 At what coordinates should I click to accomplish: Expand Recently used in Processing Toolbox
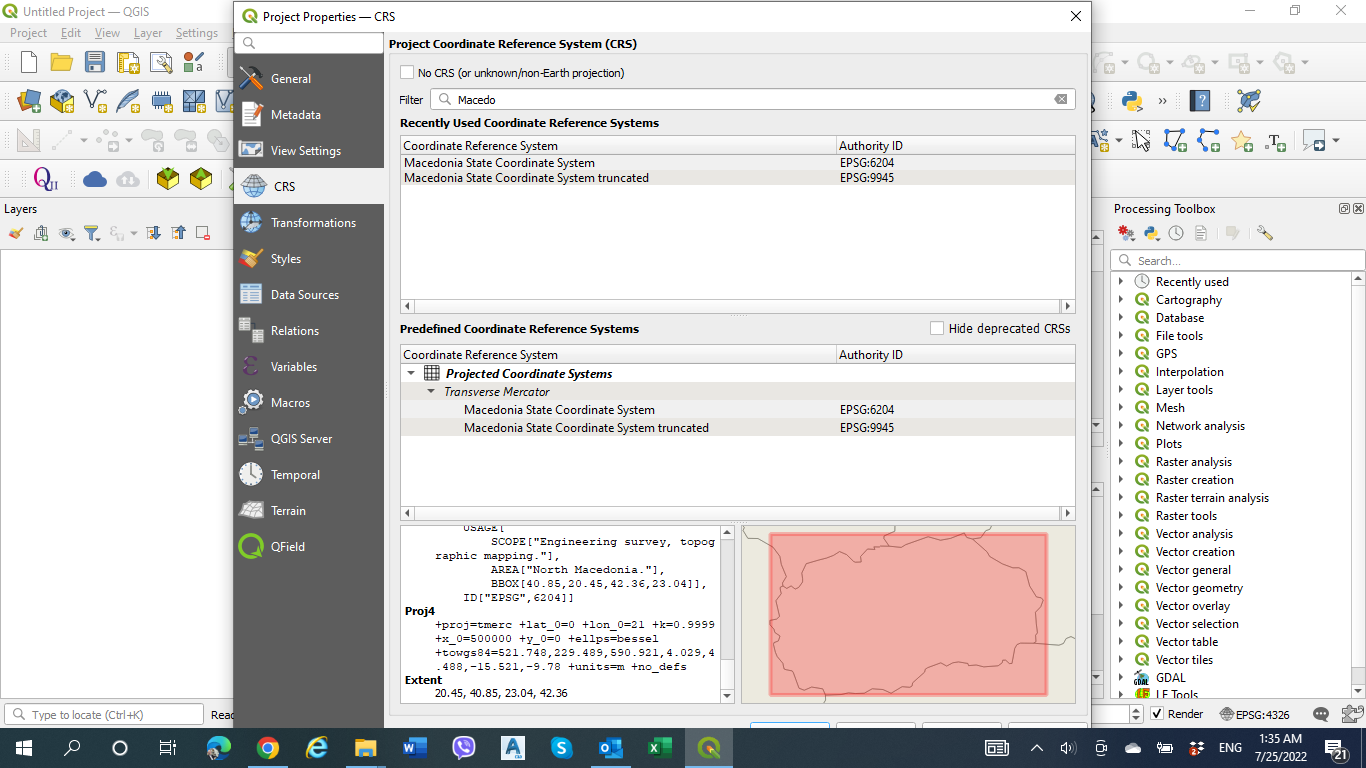point(1121,282)
